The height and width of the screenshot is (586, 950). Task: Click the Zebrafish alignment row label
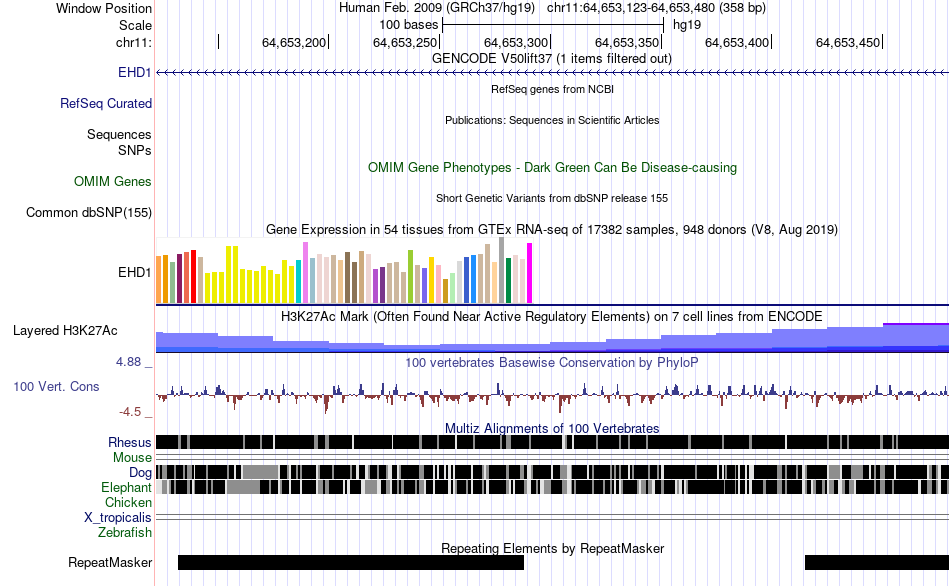(x=125, y=533)
